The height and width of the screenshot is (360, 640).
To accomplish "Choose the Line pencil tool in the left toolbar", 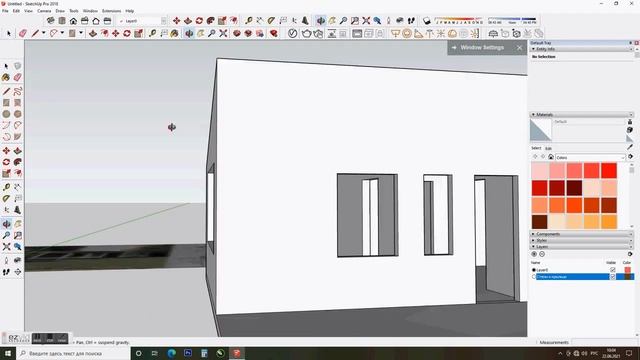I will point(6,91).
